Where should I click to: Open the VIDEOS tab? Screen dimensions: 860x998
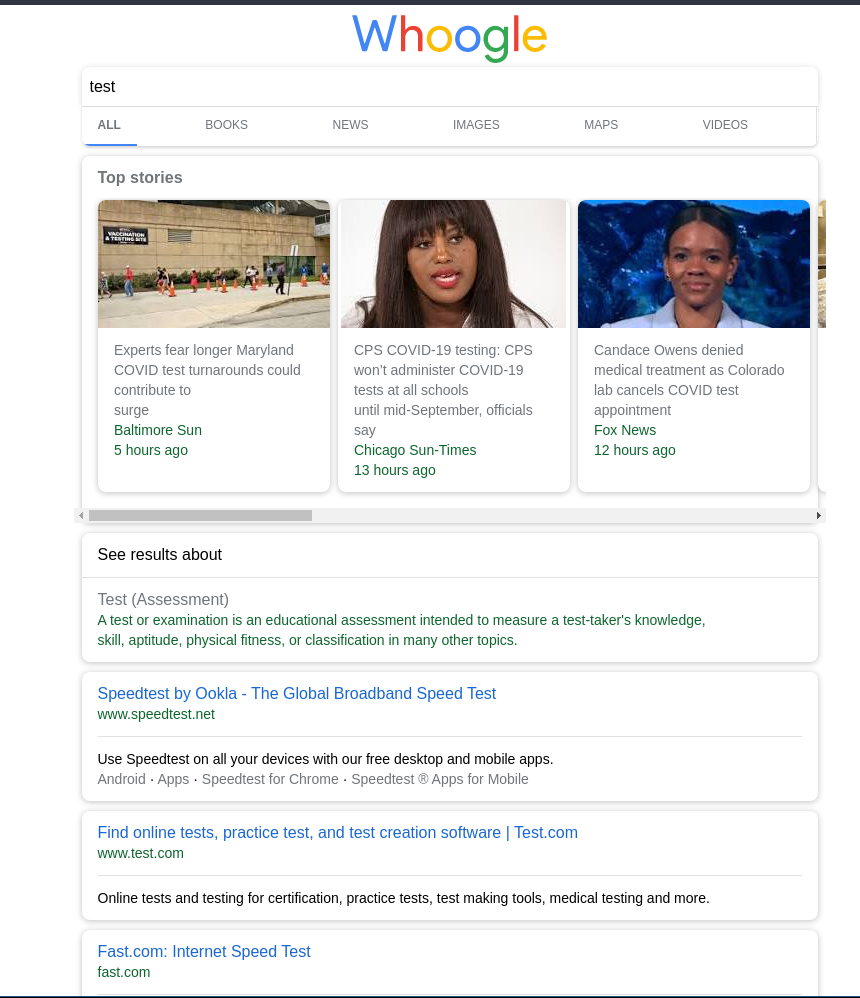[725, 125]
